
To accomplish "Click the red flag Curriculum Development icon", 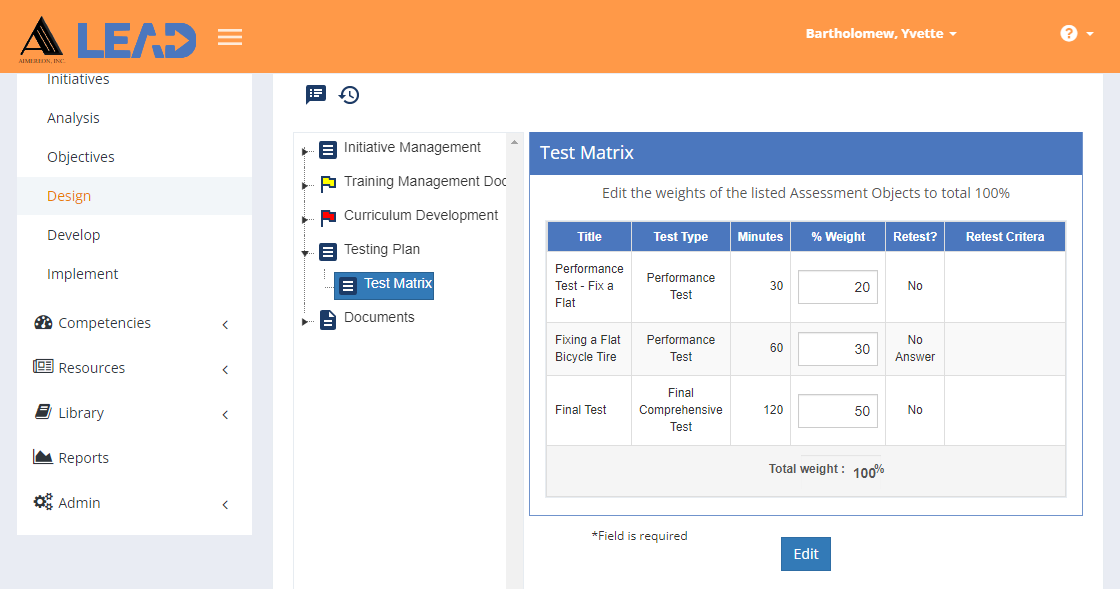I will [x=328, y=217].
